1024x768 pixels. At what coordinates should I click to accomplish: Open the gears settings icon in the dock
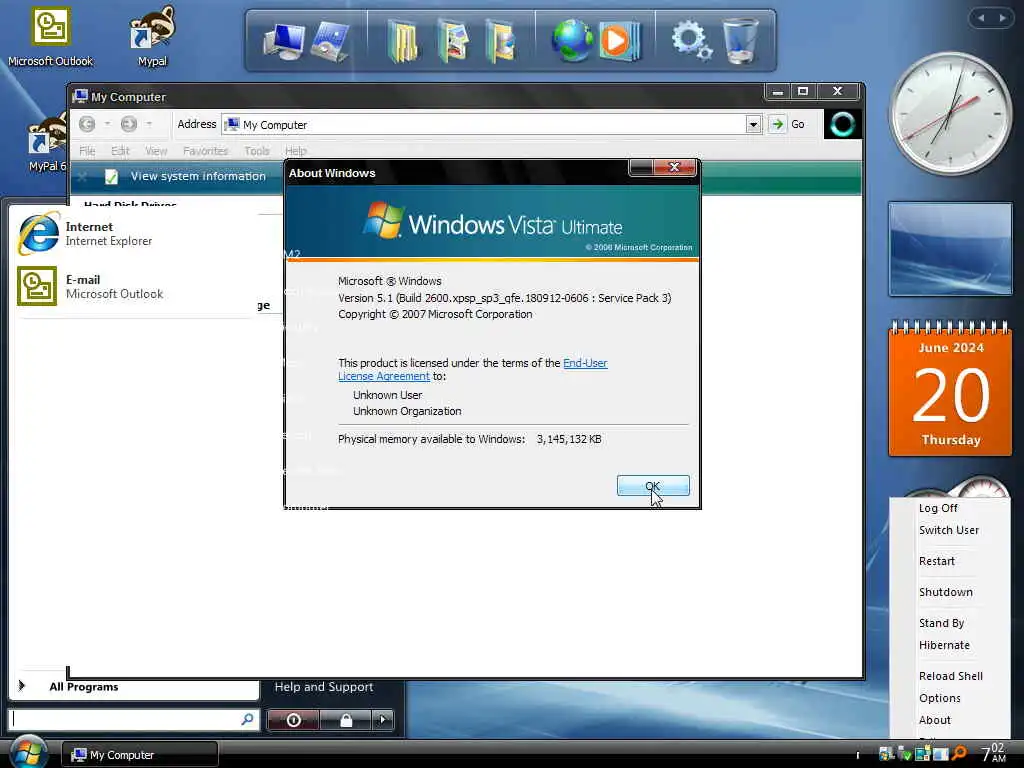click(x=692, y=40)
